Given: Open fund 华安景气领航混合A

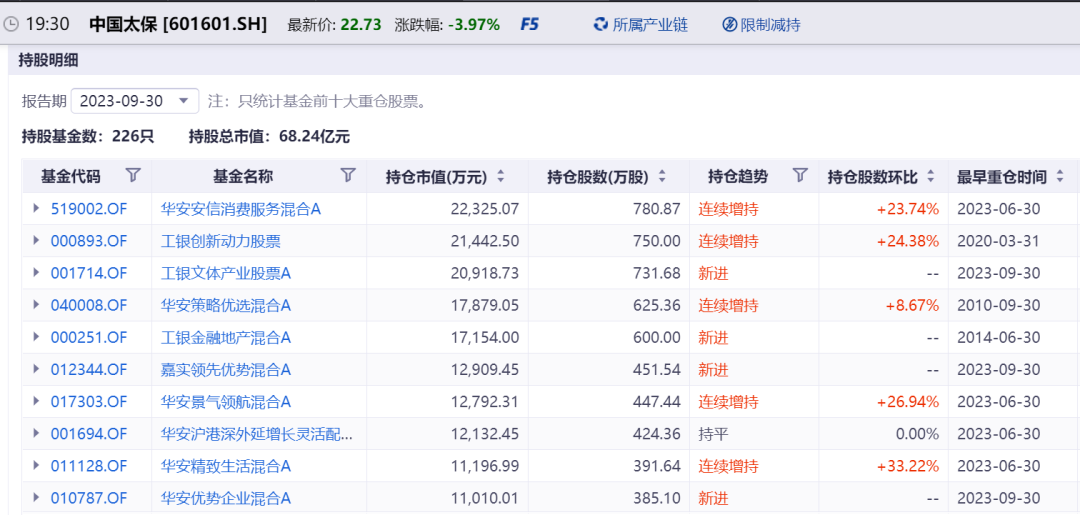Looking at the screenshot, I should (226, 402).
